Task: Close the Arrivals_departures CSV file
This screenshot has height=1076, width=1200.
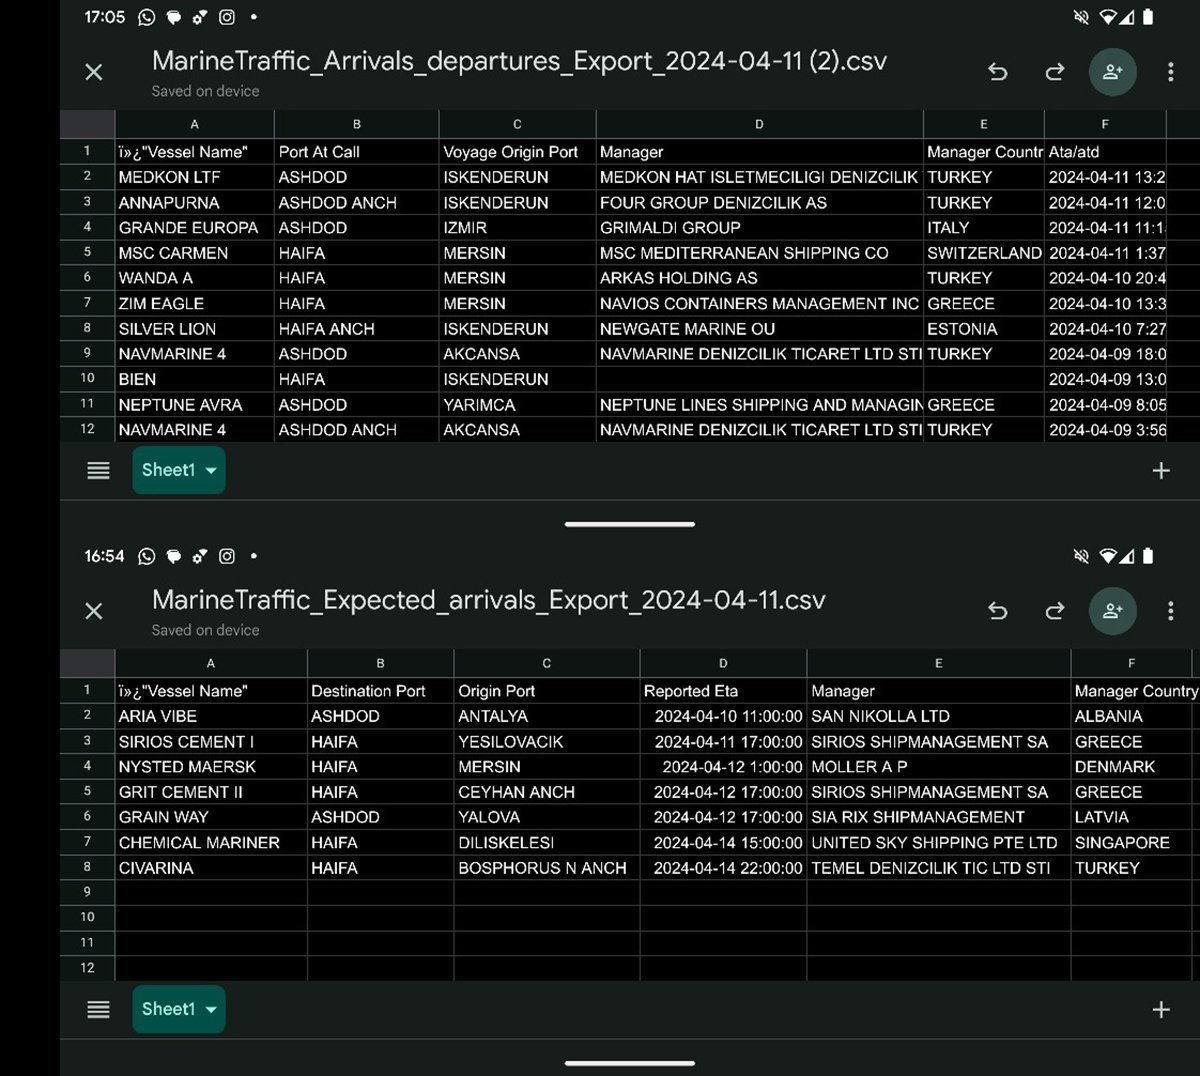Action: click(94, 72)
